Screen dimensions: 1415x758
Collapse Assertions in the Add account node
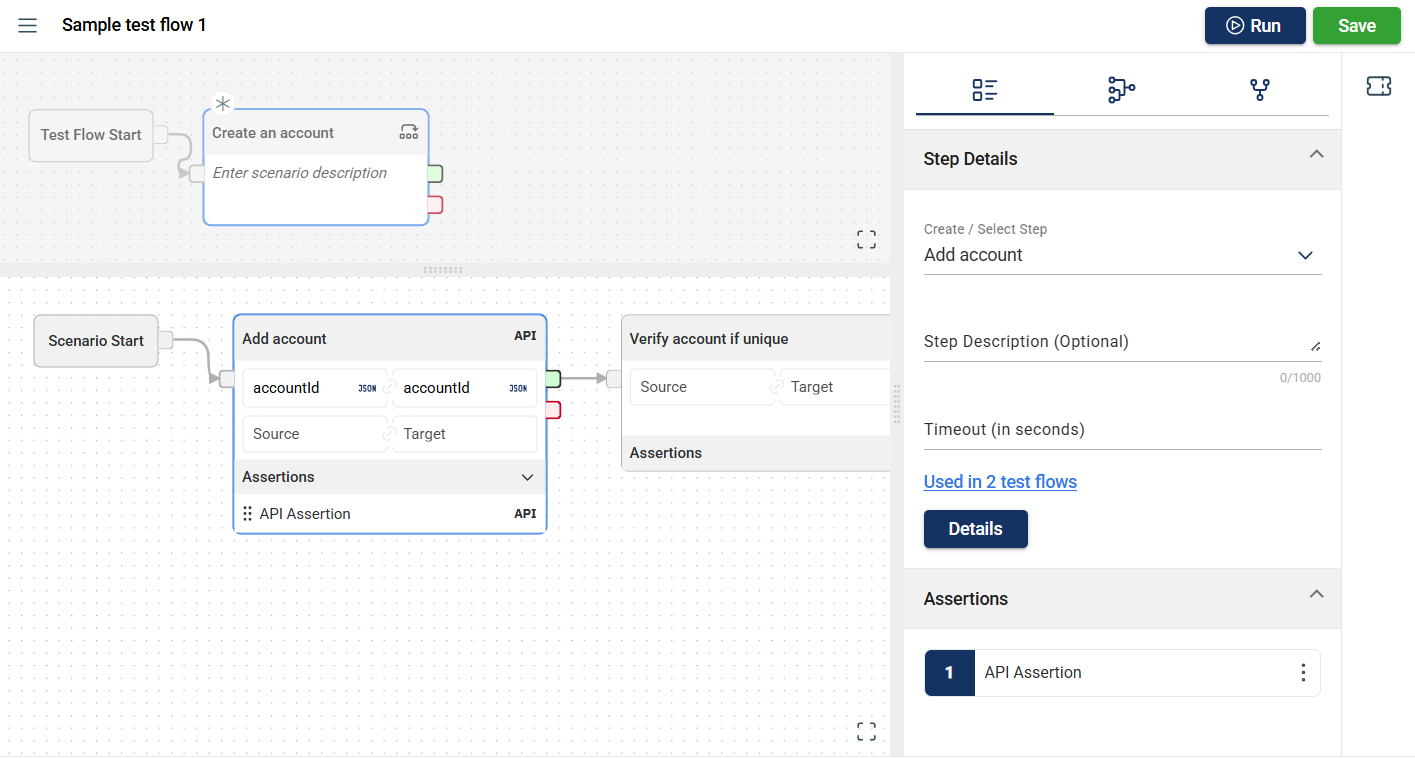coord(527,477)
